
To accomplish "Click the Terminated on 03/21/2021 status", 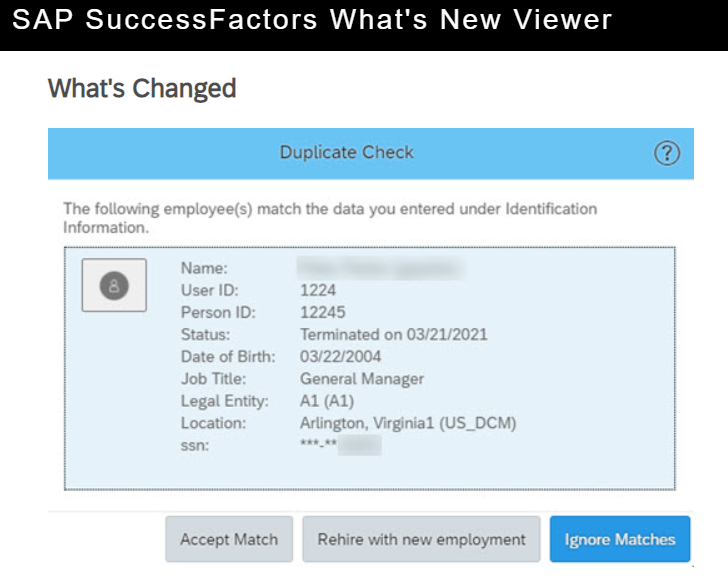I will click(x=394, y=335).
